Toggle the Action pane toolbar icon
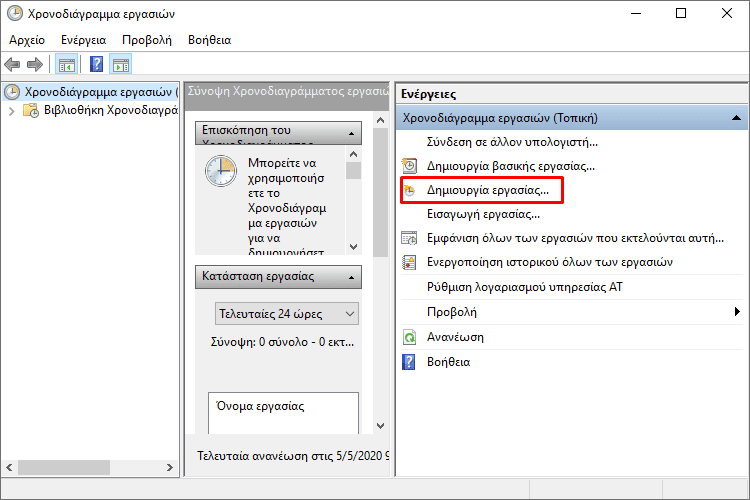 pos(121,65)
